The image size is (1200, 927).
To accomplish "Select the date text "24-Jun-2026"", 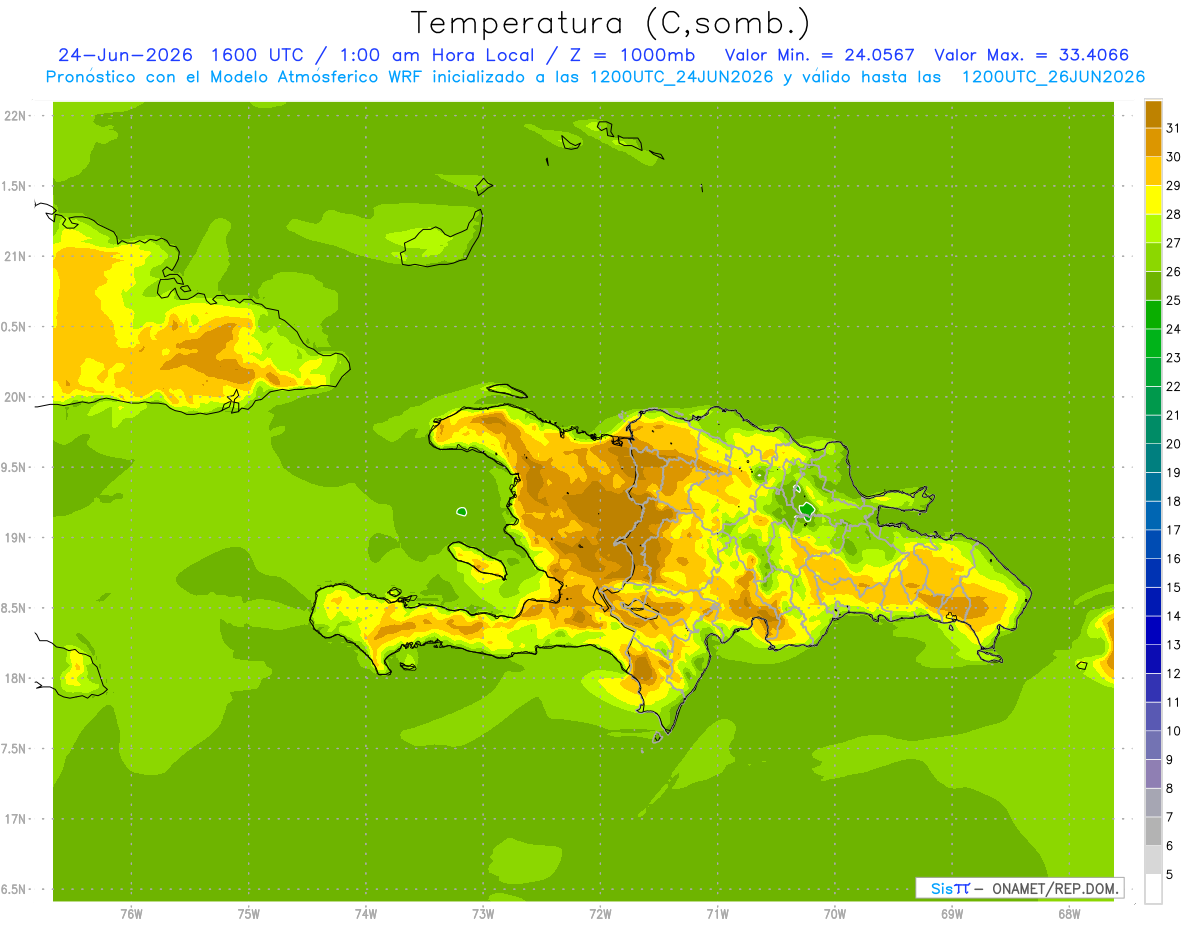I will click(x=125, y=55).
